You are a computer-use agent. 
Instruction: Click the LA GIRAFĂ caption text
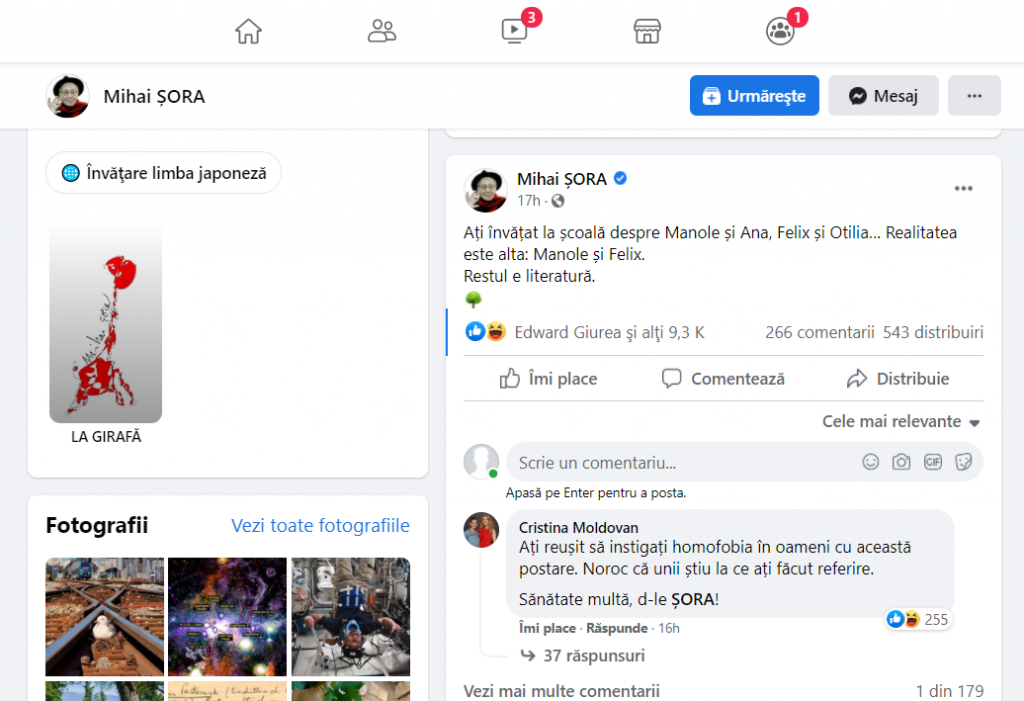tap(106, 436)
